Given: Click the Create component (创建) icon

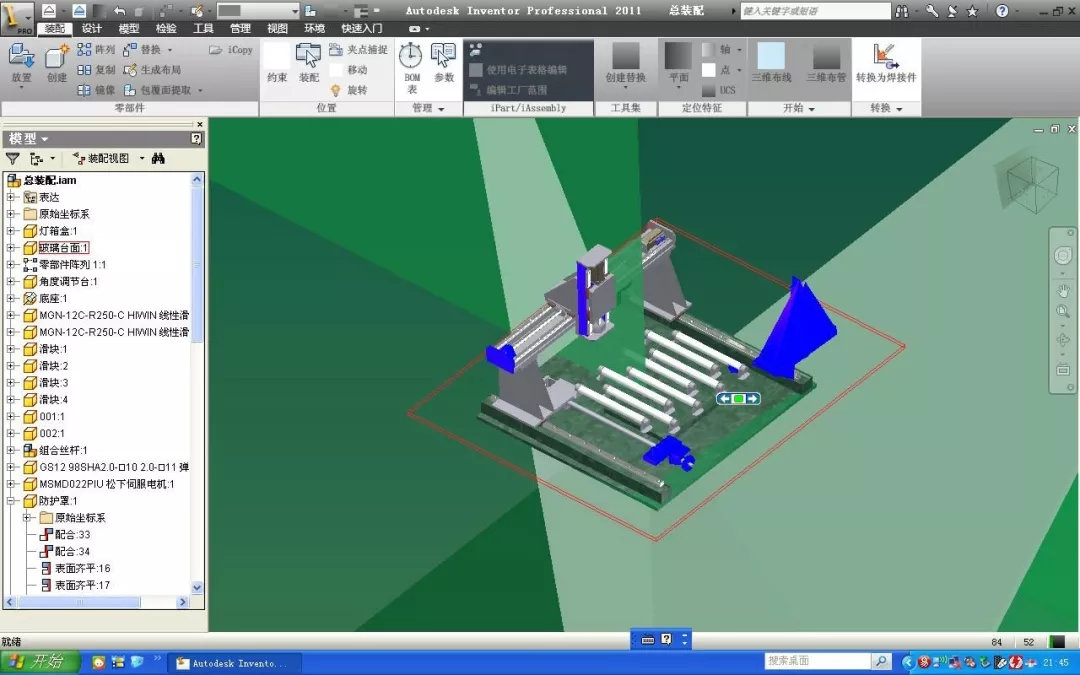Looking at the screenshot, I should point(55,63).
